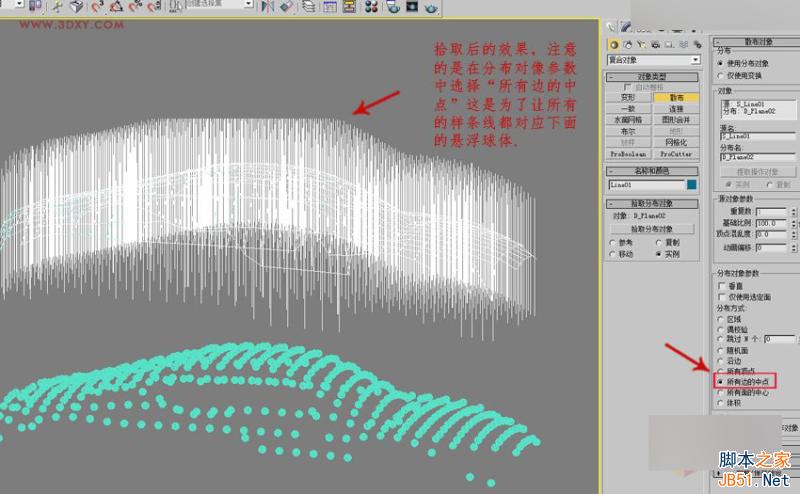Image resolution: width=800 pixels, height=494 pixels.
Task: Select the 沿边 distribution radio
Action: pyautogui.click(x=720, y=361)
